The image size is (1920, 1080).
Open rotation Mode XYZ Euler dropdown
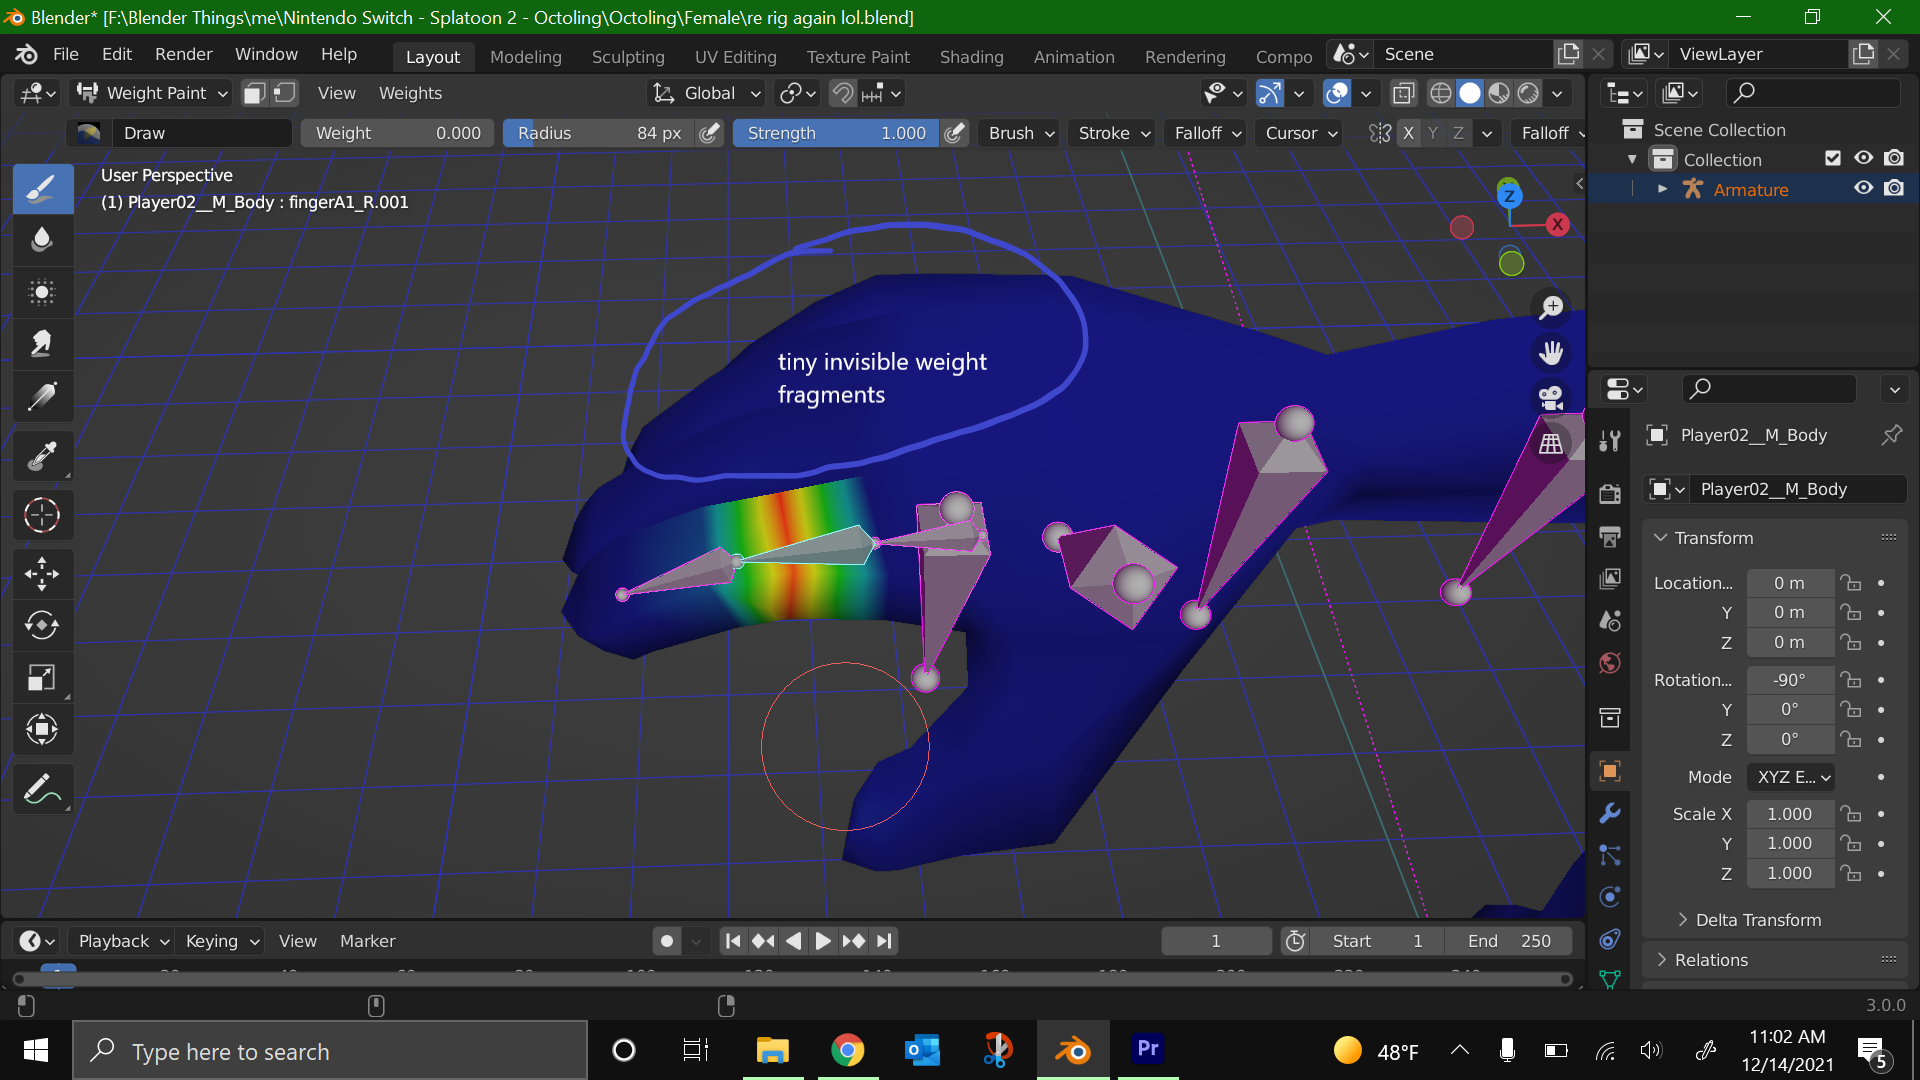click(x=1792, y=777)
